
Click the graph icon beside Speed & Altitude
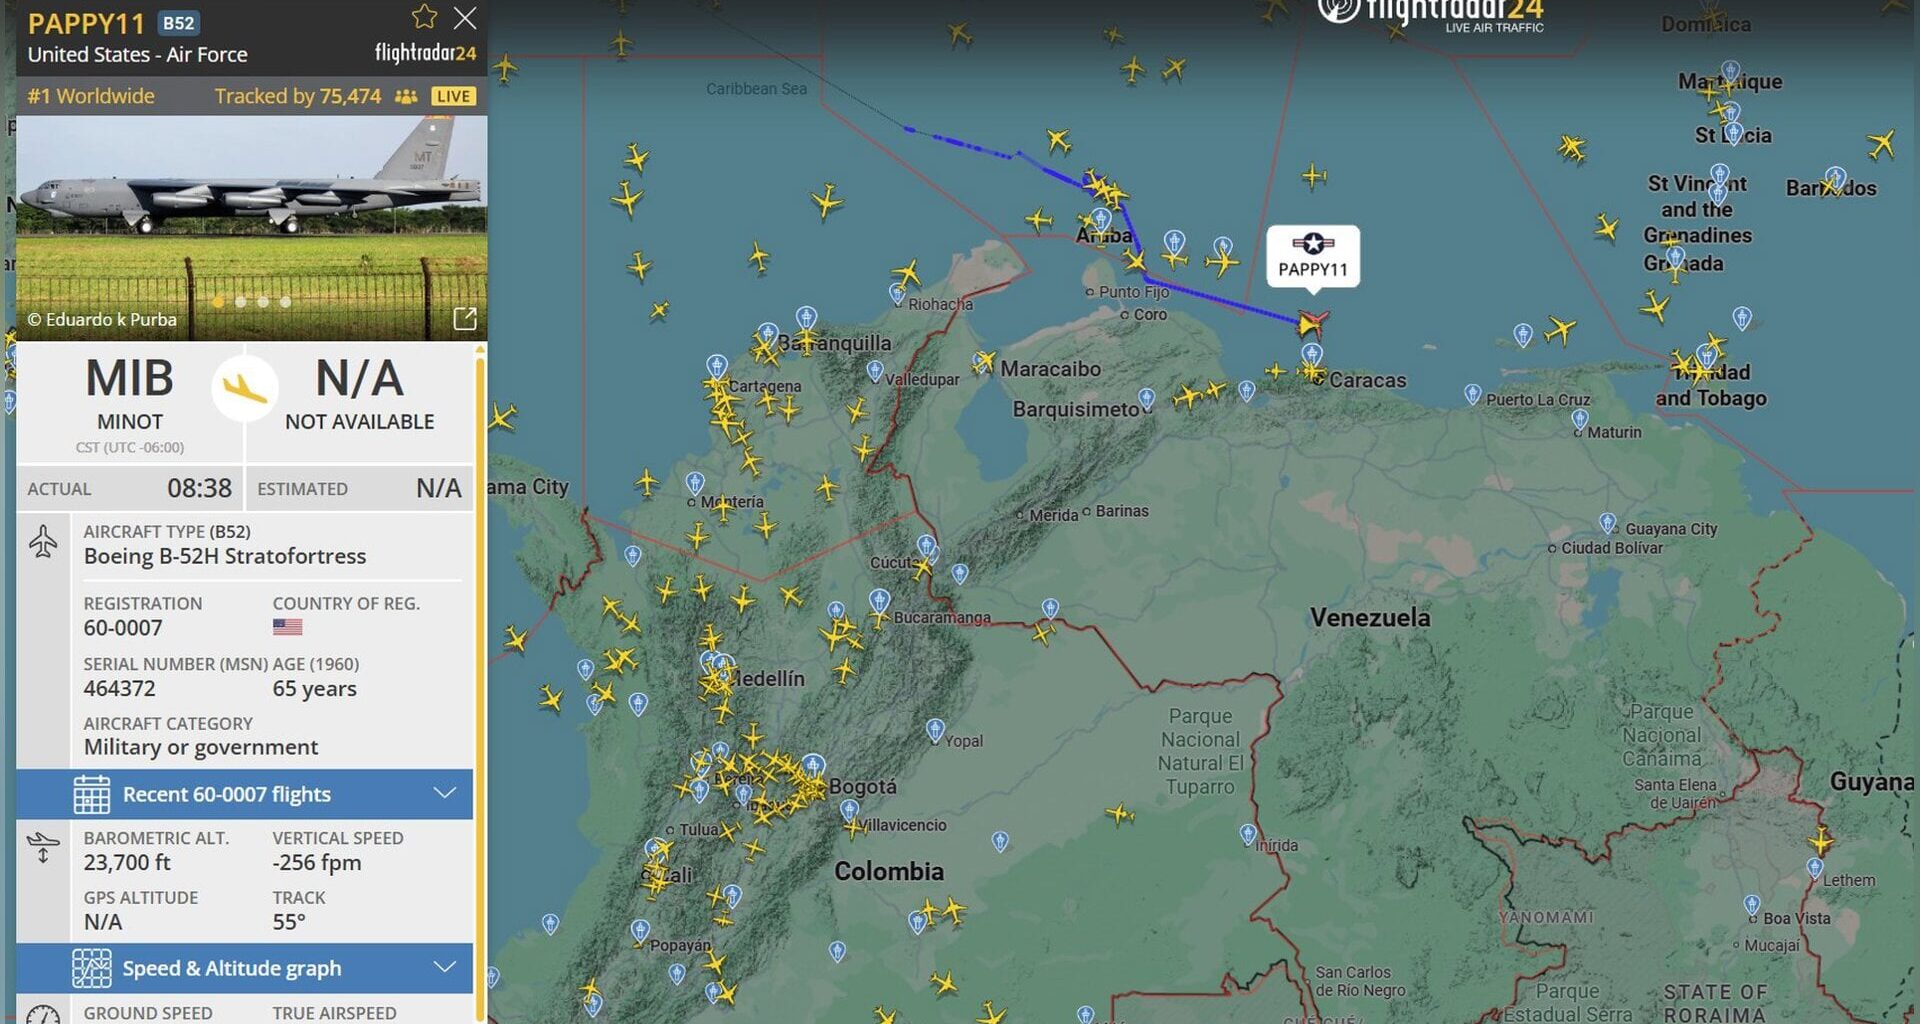coord(94,968)
